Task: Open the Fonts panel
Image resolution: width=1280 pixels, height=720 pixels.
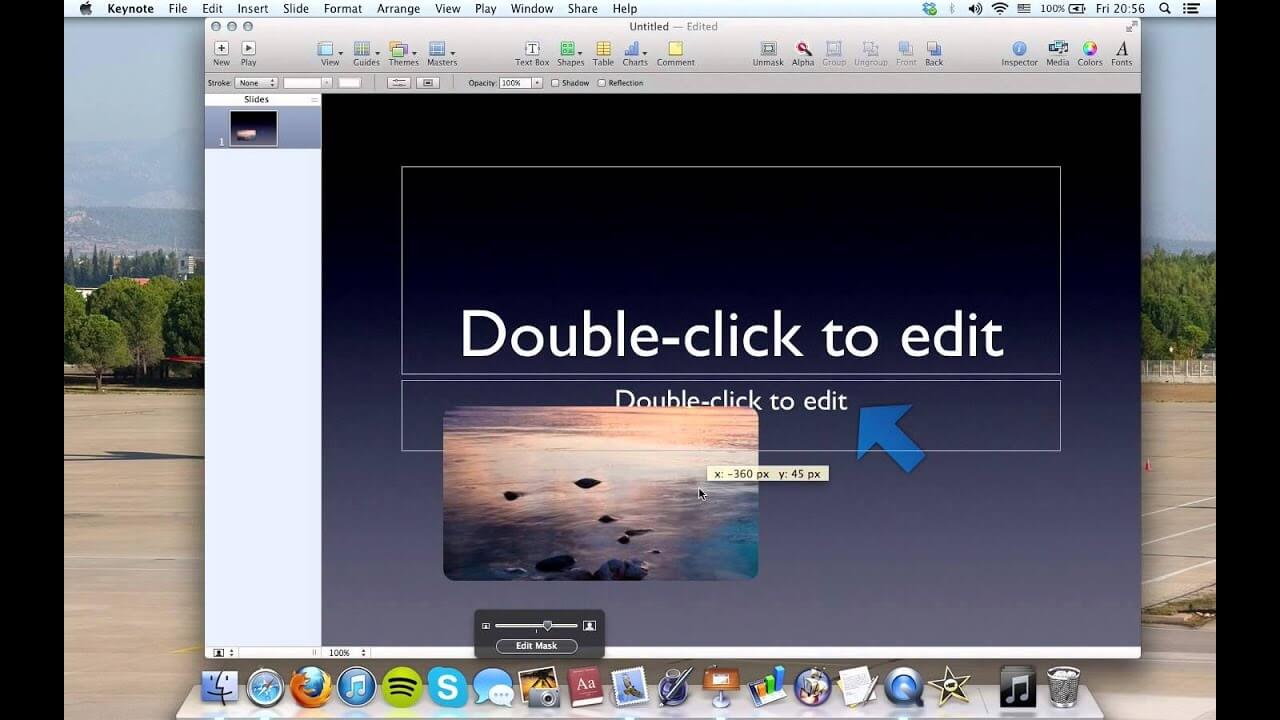Action: pyautogui.click(x=1122, y=53)
